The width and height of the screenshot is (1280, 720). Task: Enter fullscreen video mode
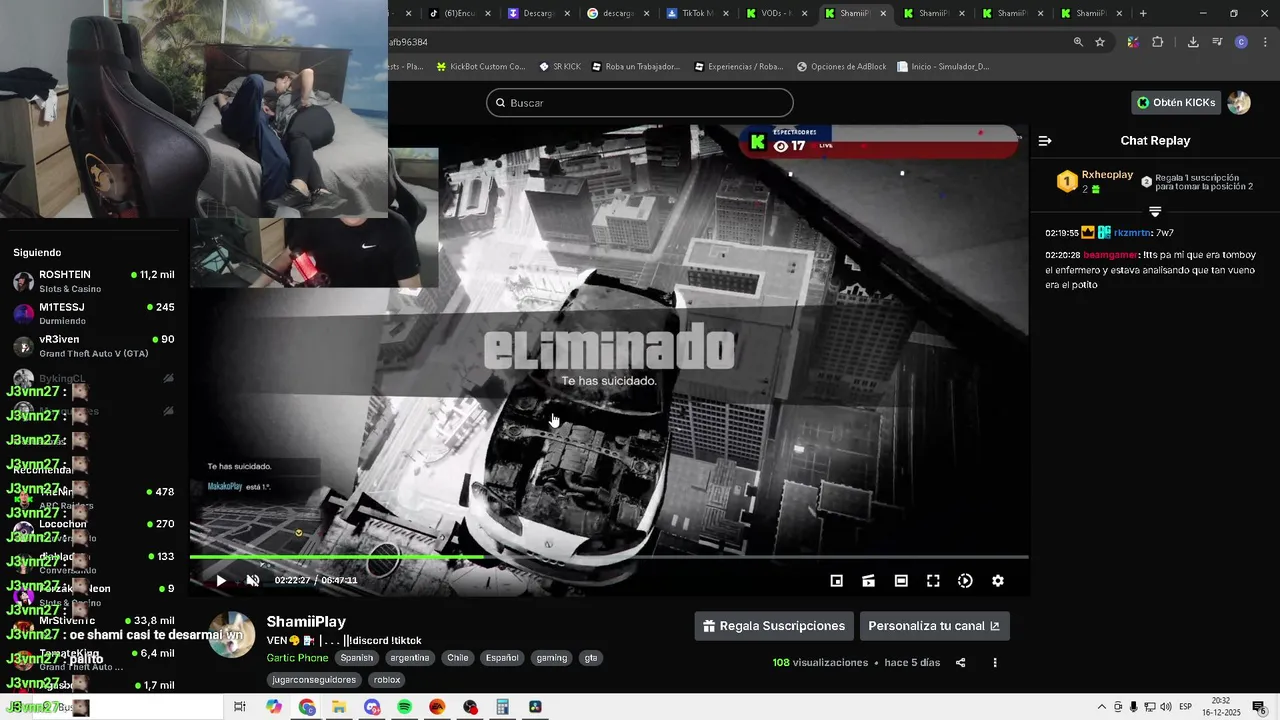pyautogui.click(x=933, y=581)
